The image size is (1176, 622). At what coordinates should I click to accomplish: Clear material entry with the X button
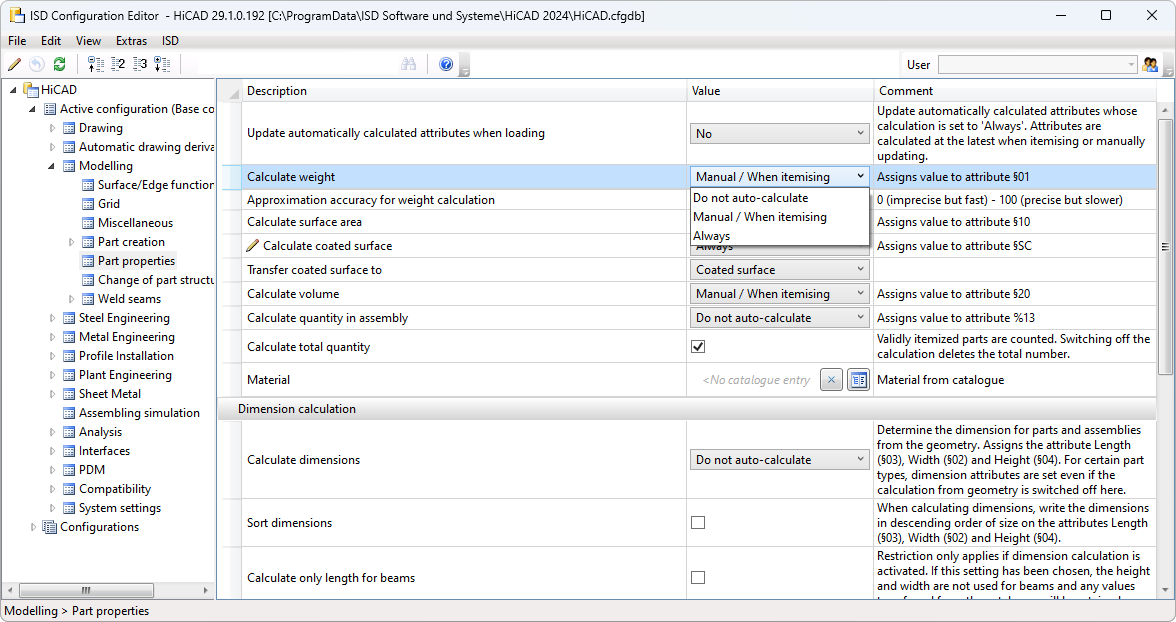(831, 380)
